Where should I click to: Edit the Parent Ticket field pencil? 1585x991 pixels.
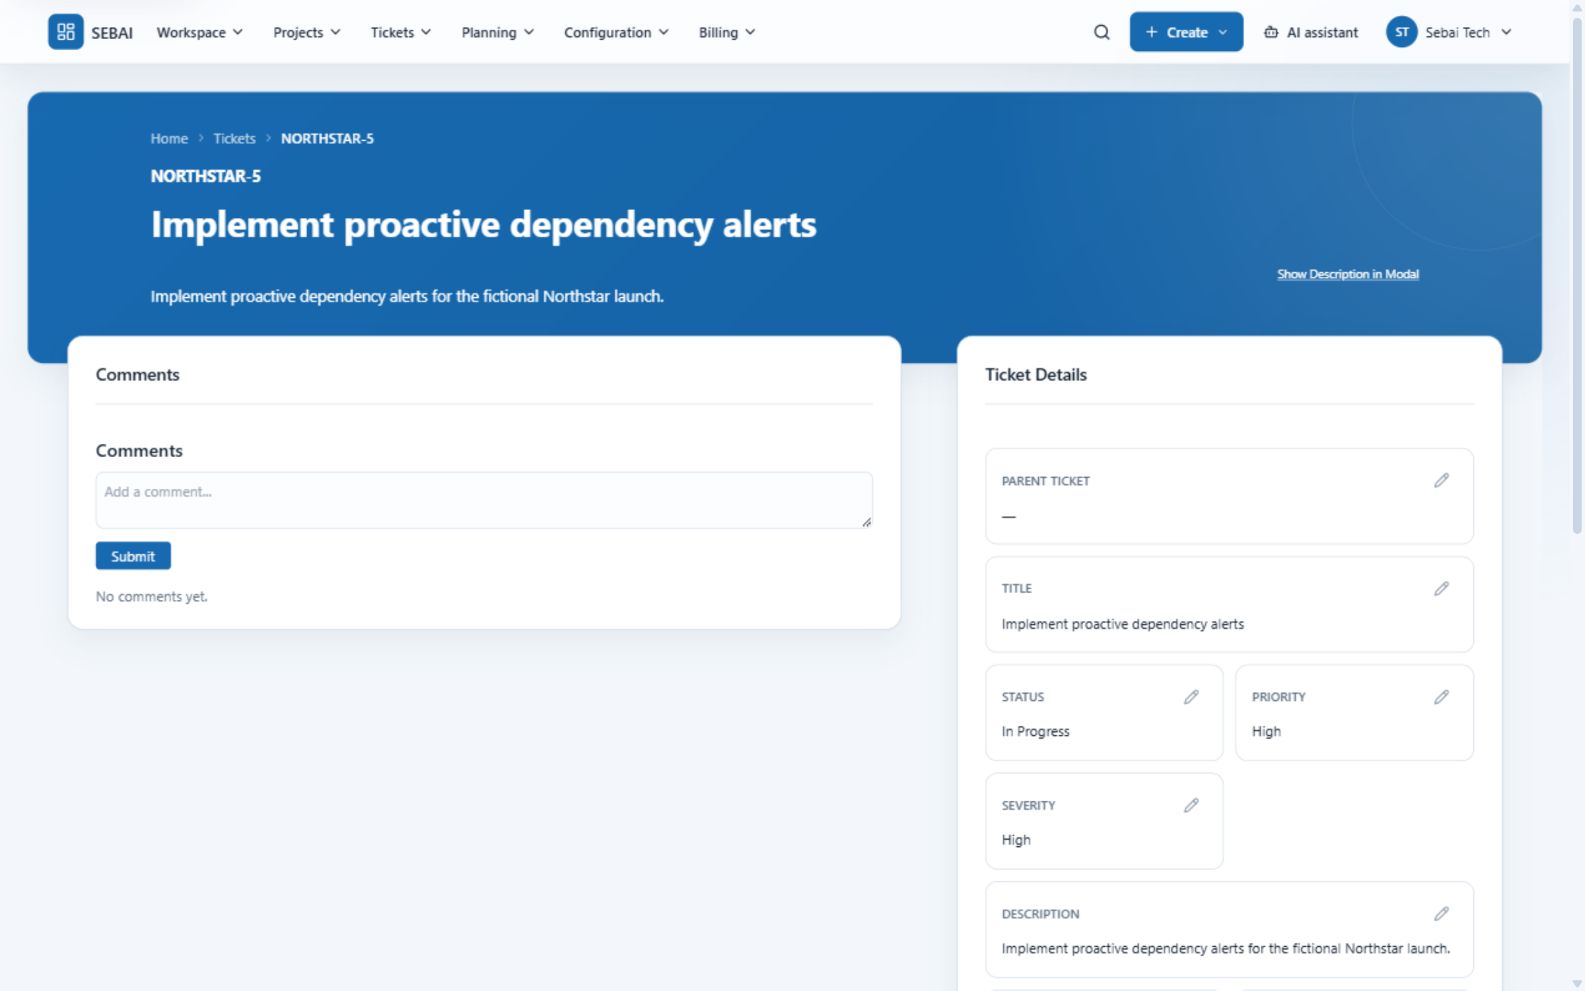coord(1441,480)
